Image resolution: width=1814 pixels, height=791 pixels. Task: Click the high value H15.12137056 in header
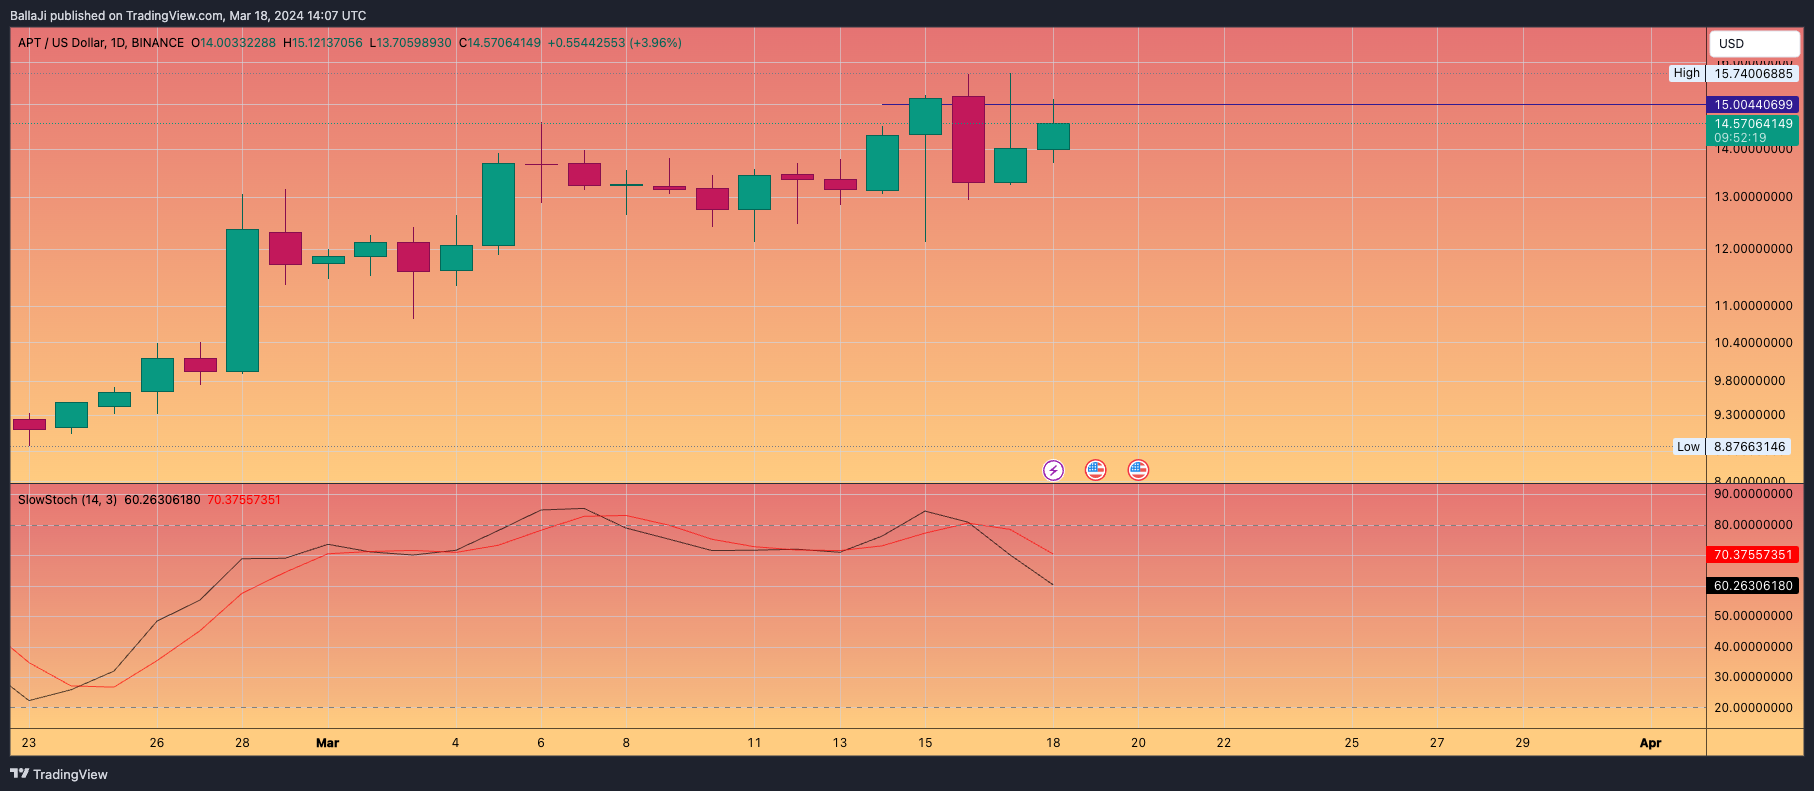tap(323, 43)
